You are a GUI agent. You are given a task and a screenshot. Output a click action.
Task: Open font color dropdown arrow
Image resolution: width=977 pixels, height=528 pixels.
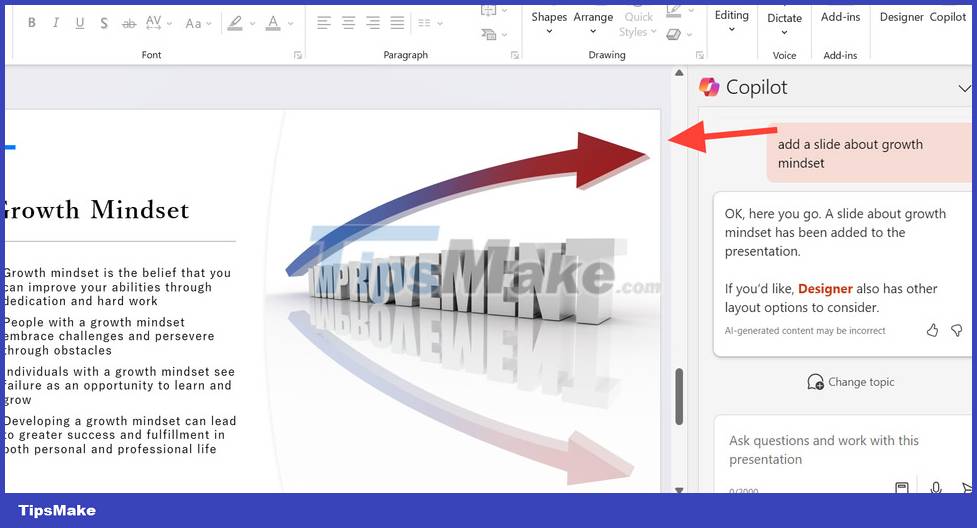(x=290, y=24)
